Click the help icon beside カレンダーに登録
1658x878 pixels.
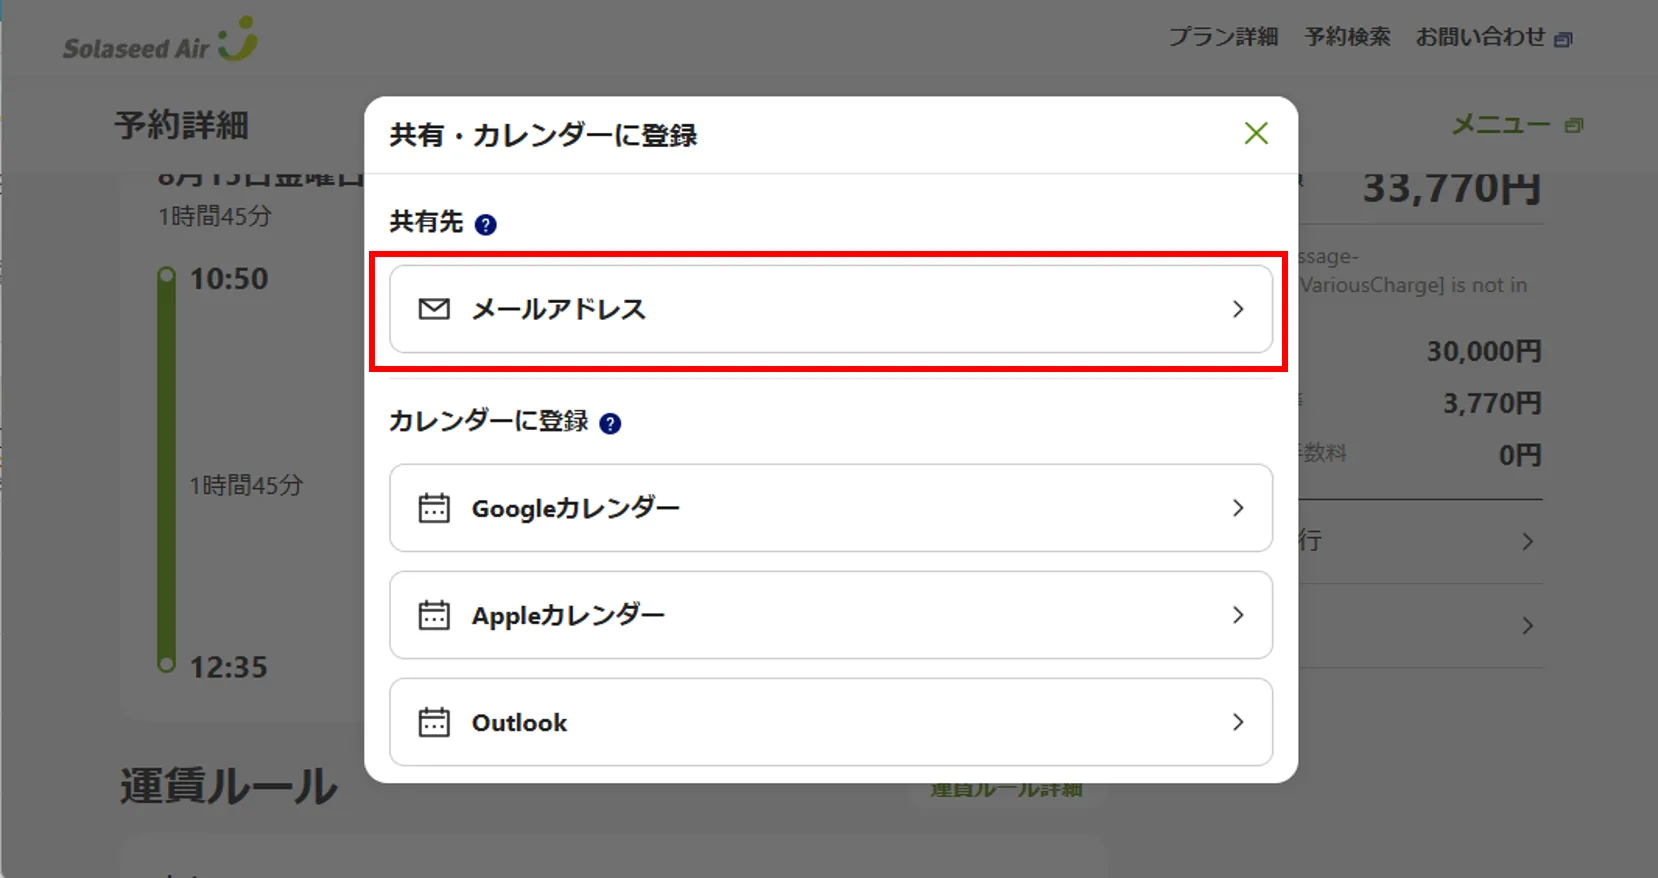[x=610, y=423]
